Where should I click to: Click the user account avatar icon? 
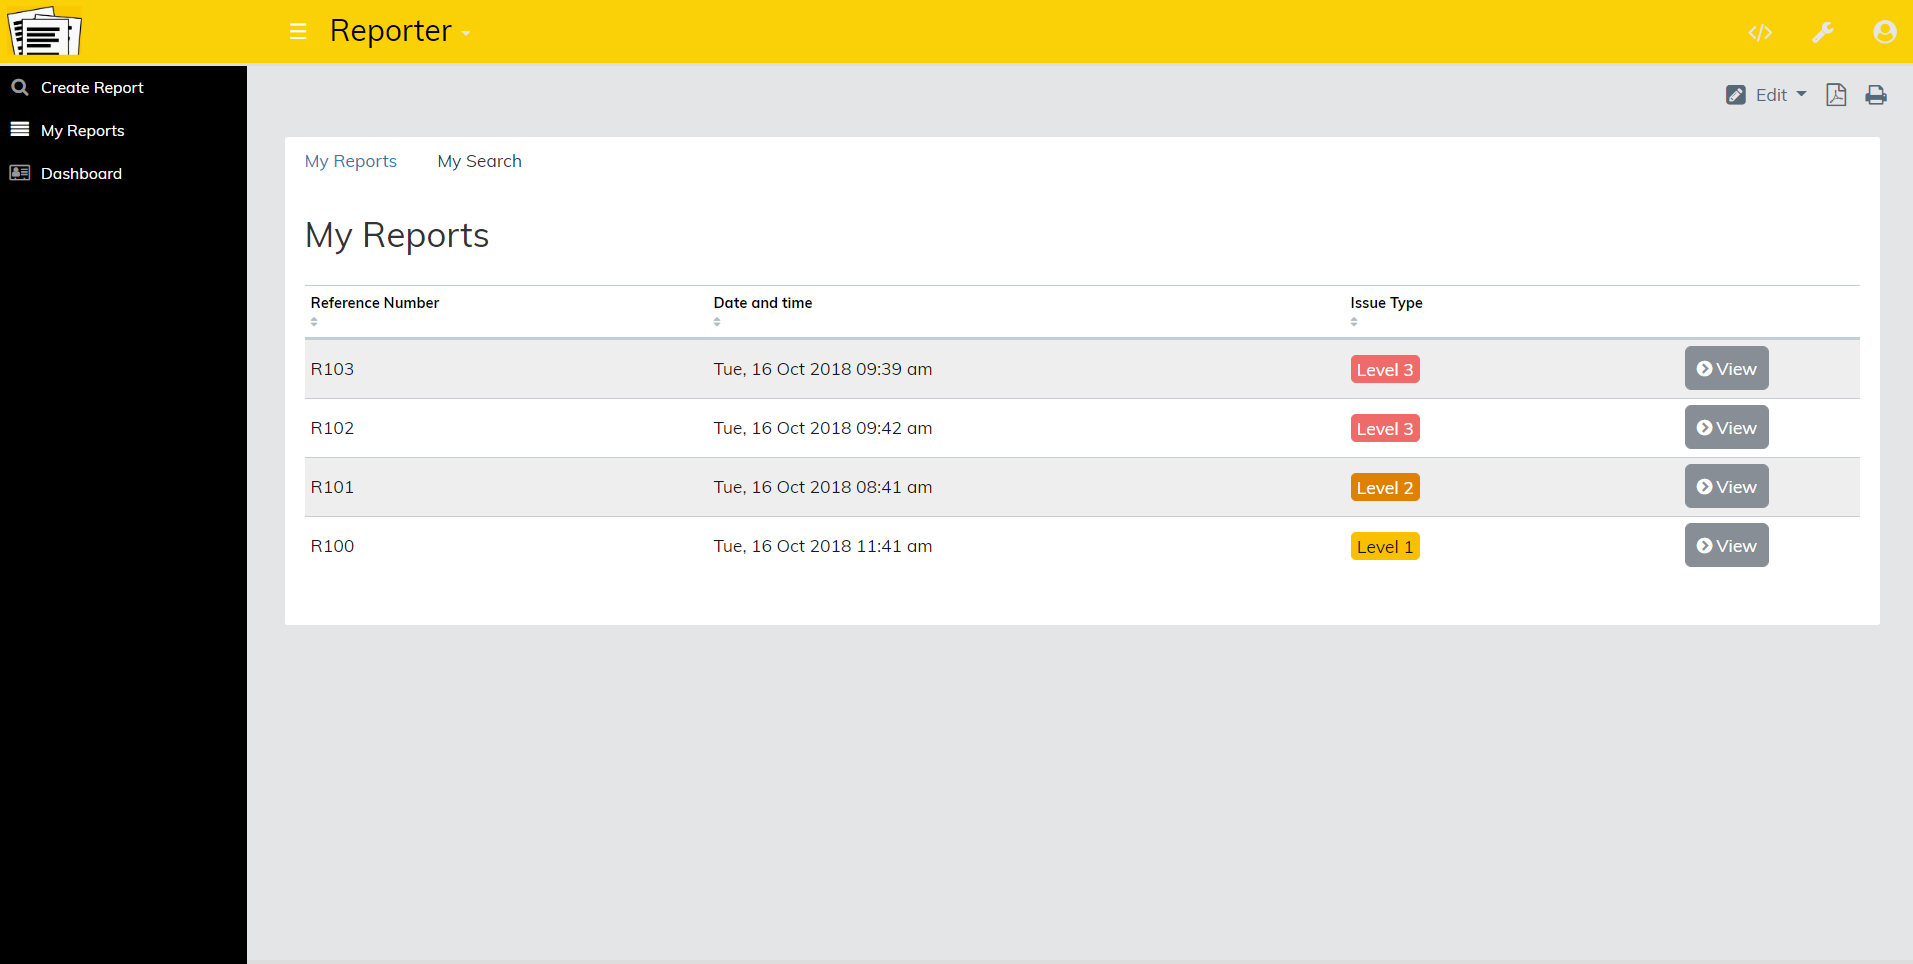pos(1884,33)
